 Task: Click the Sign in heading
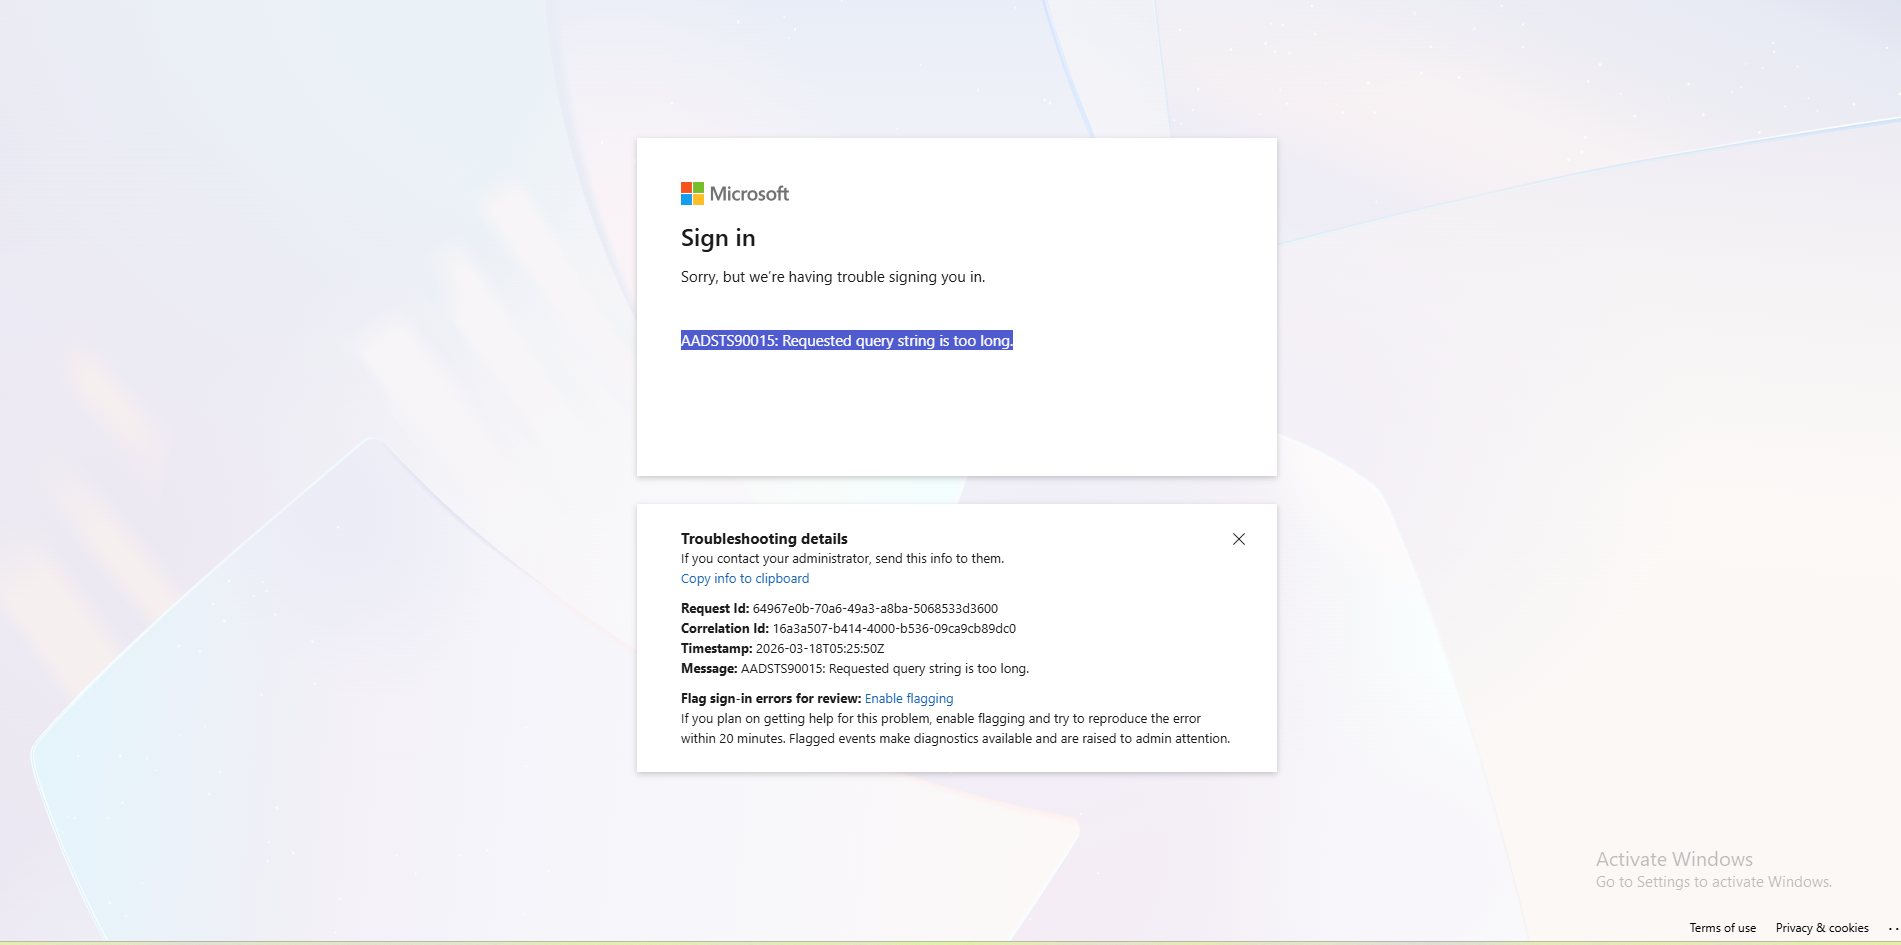(718, 238)
